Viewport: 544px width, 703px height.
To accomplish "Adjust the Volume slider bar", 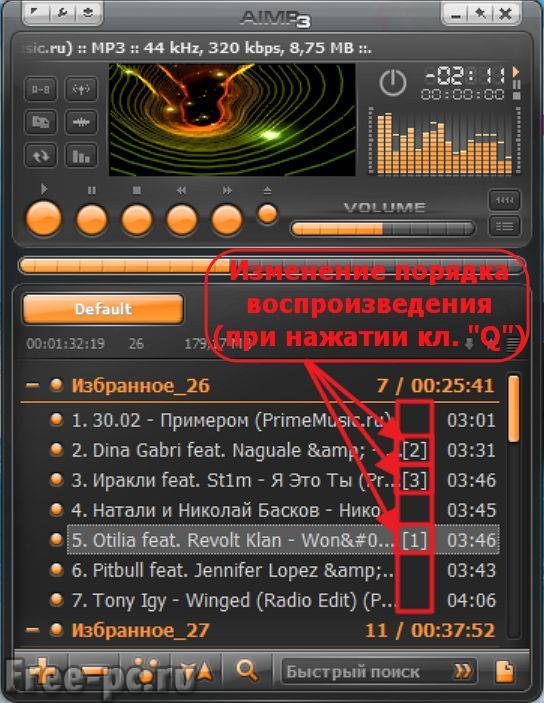I will (x=383, y=229).
